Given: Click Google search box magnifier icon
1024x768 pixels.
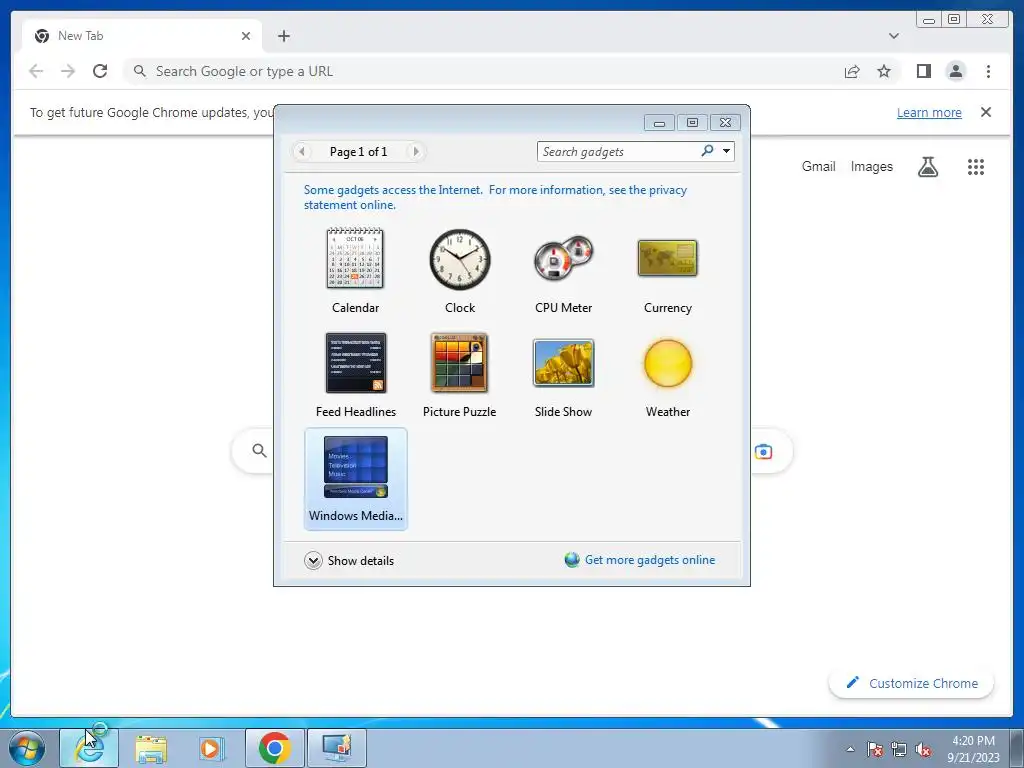Looking at the screenshot, I should [x=259, y=450].
